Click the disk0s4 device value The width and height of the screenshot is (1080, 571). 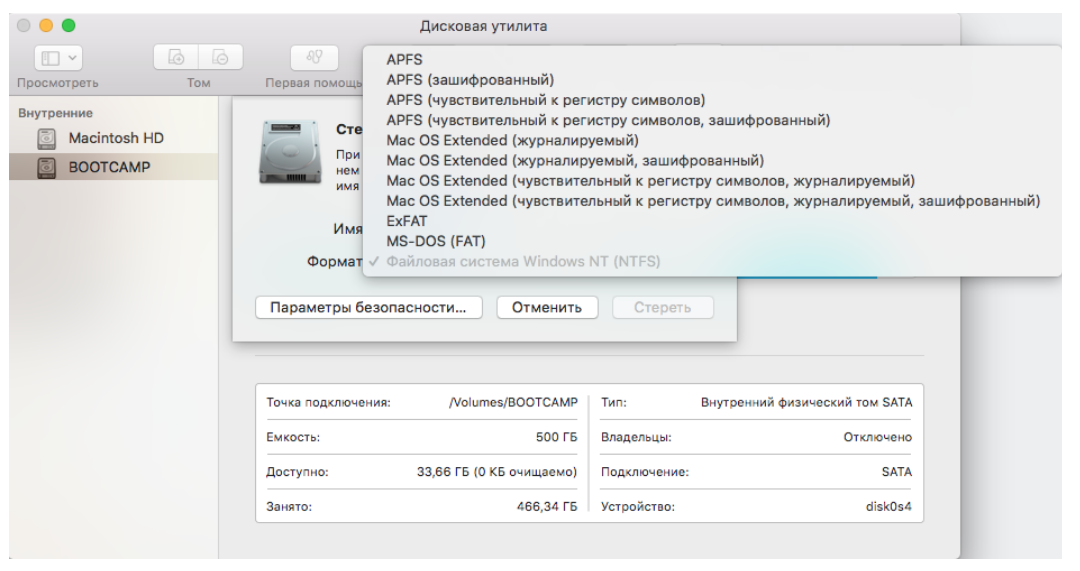point(889,506)
